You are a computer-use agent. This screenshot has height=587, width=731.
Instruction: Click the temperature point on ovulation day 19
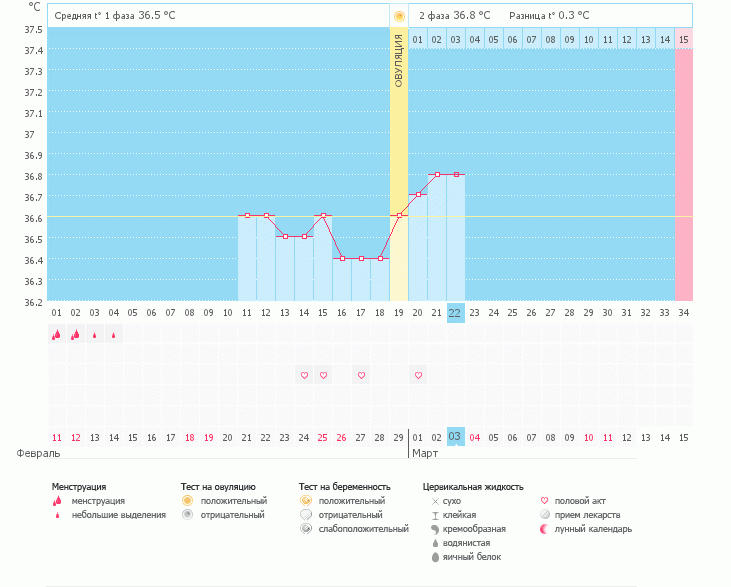click(x=399, y=215)
